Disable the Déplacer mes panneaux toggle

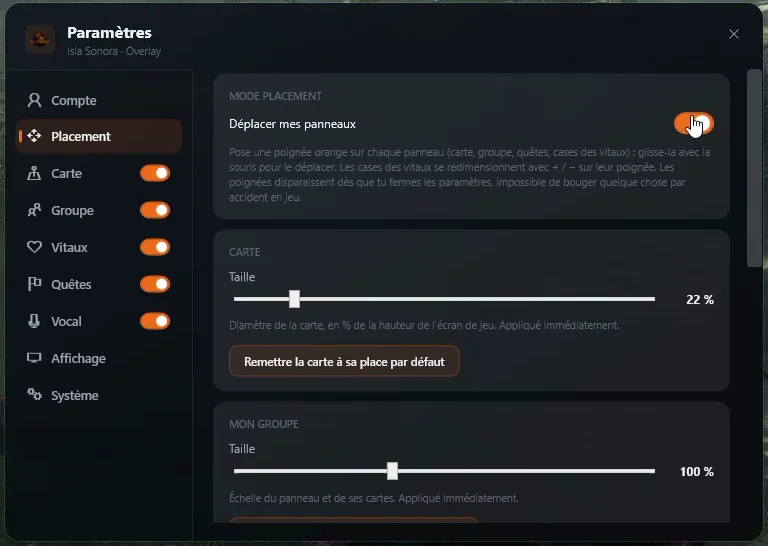(694, 123)
